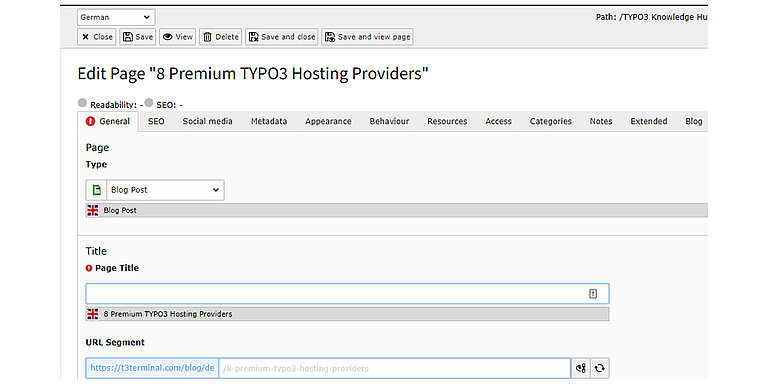Open the Blog tab
The height and width of the screenshot is (384, 768).
click(694, 121)
